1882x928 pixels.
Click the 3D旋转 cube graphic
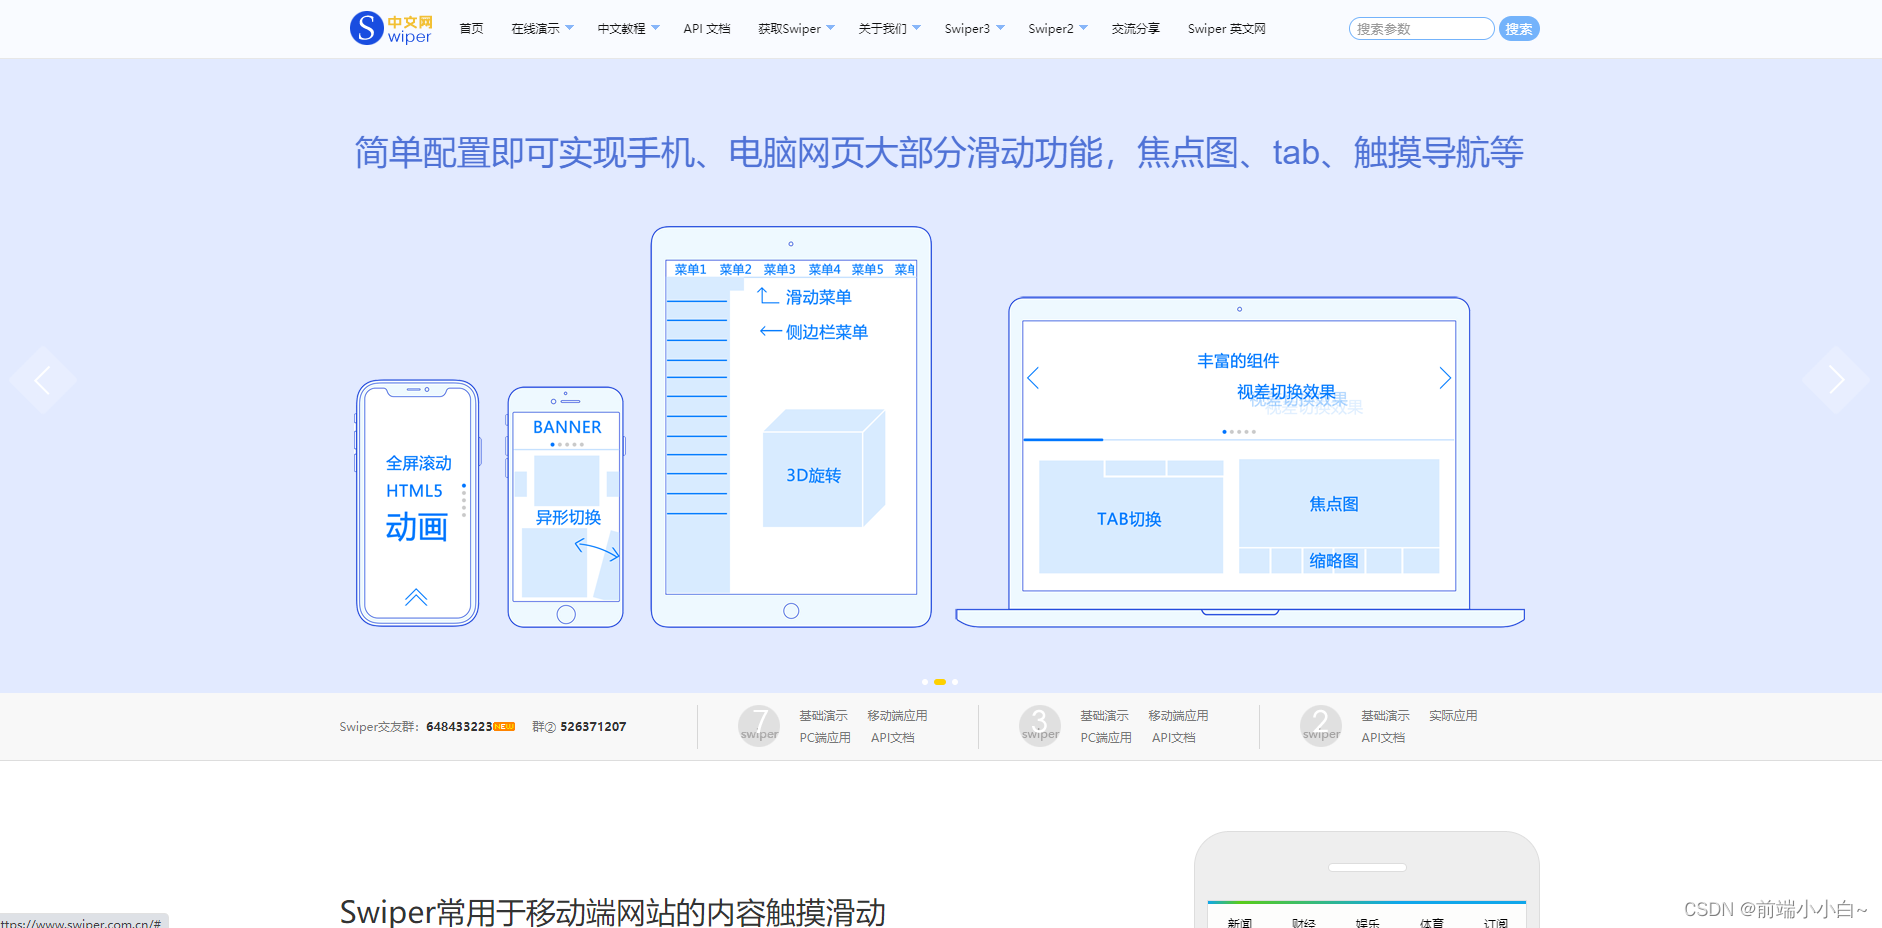pos(824,468)
